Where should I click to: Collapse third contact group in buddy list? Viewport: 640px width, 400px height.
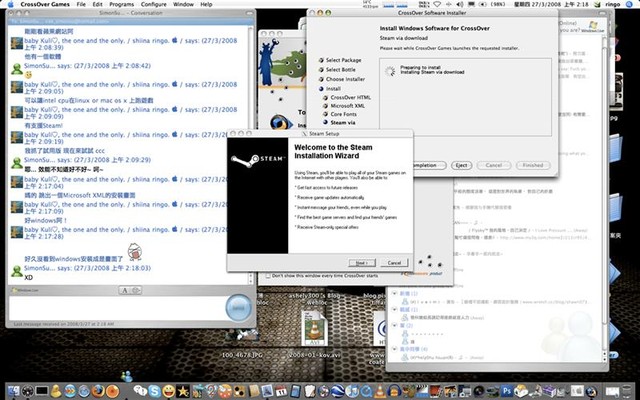click(394, 325)
